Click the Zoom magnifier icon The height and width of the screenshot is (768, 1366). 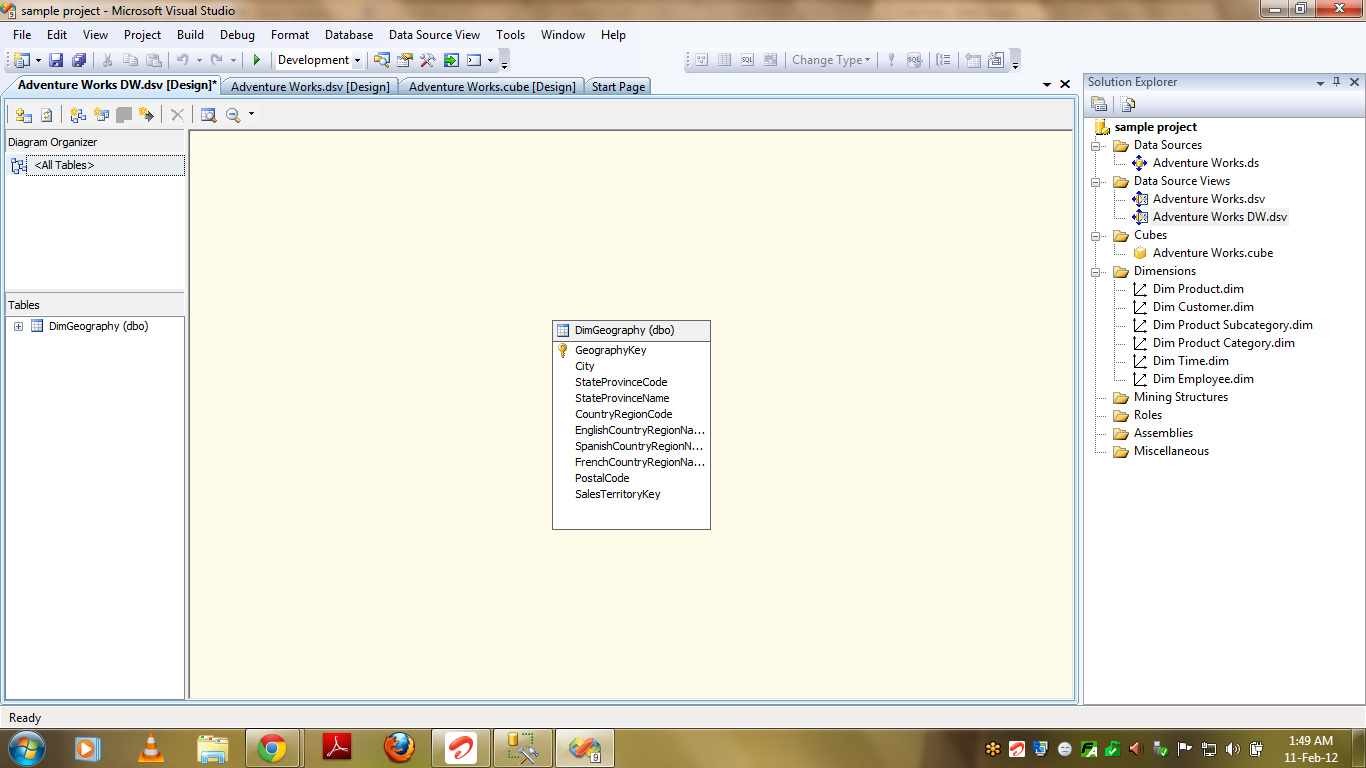click(x=233, y=115)
